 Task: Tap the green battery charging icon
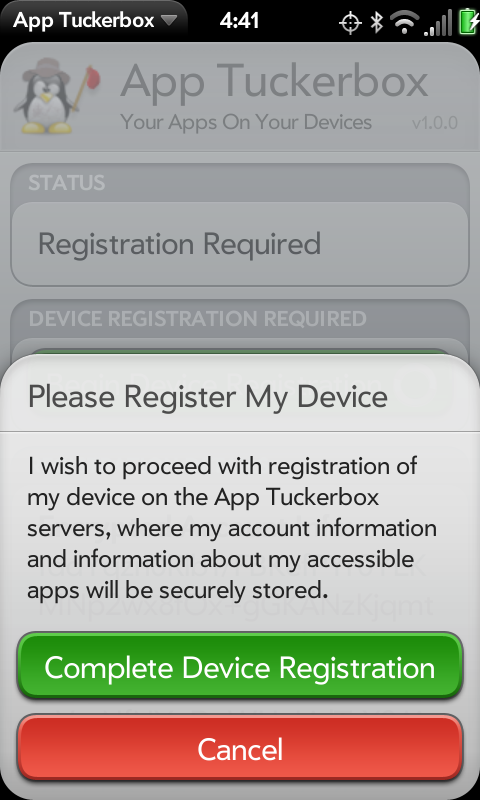(x=469, y=22)
